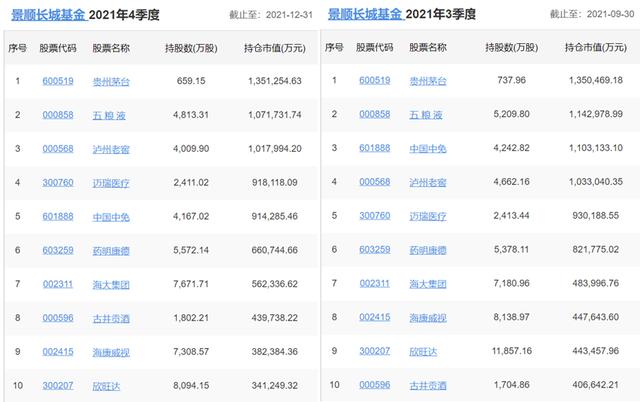The height and width of the screenshot is (402, 640).
Task: Select the 股票代码 column header in 3季度 table
Action: click(374, 48)
